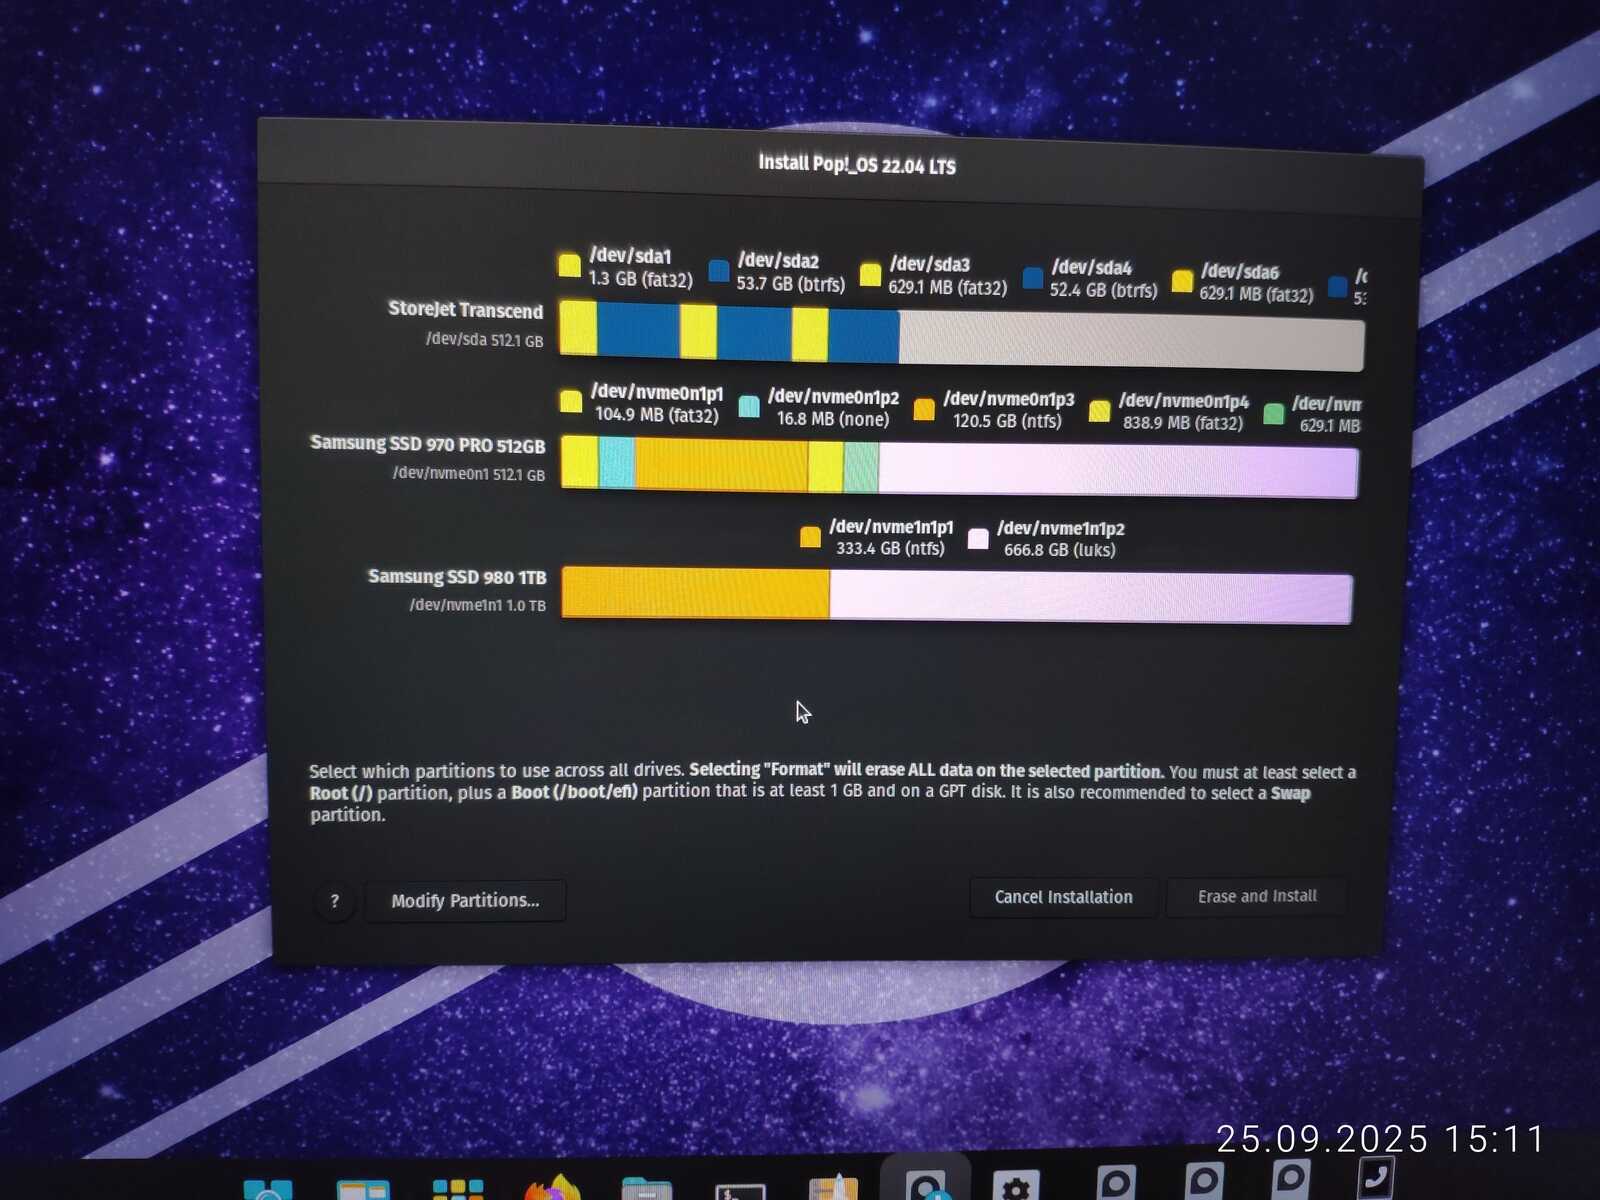Click yellow legend swatch for /dev/sda3
The width and height of the screenshot is (1600, 1200).
click(x=871, y=274)
